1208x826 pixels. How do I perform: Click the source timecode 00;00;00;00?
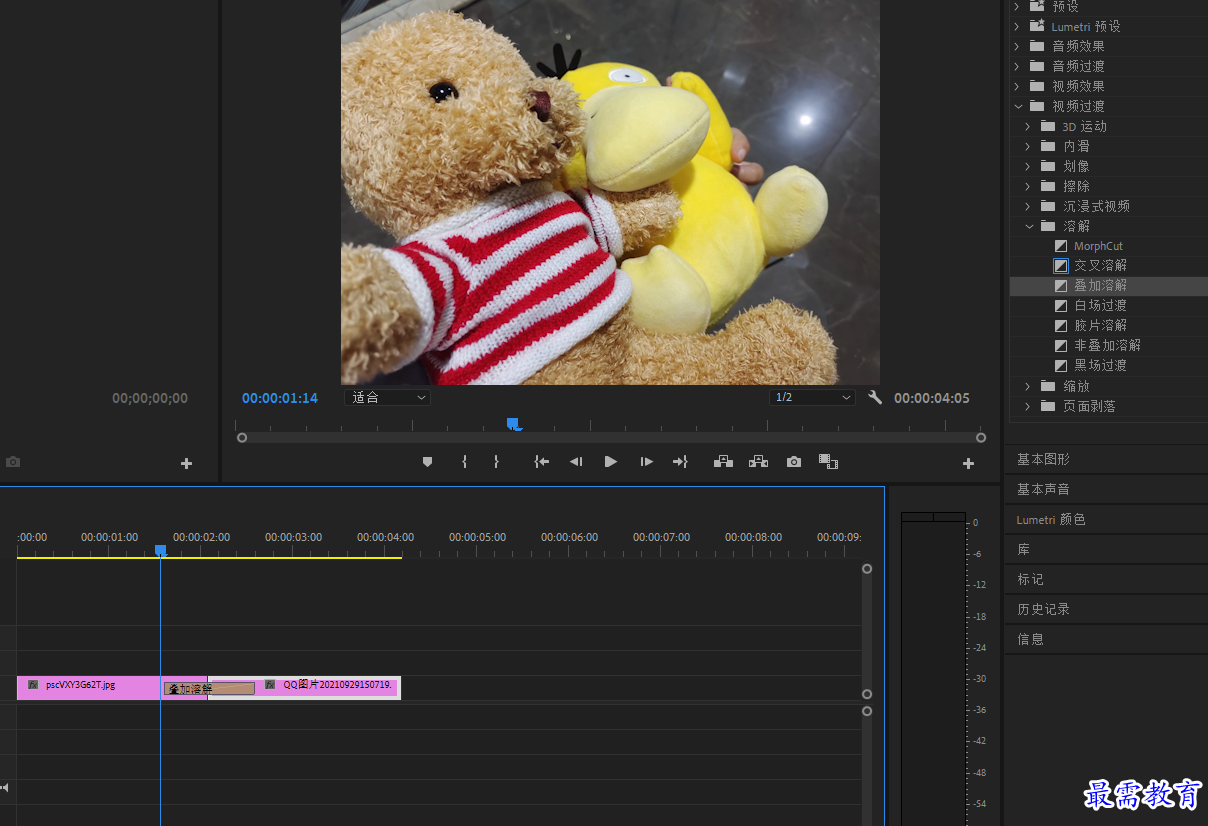click(x=150, y=398)
